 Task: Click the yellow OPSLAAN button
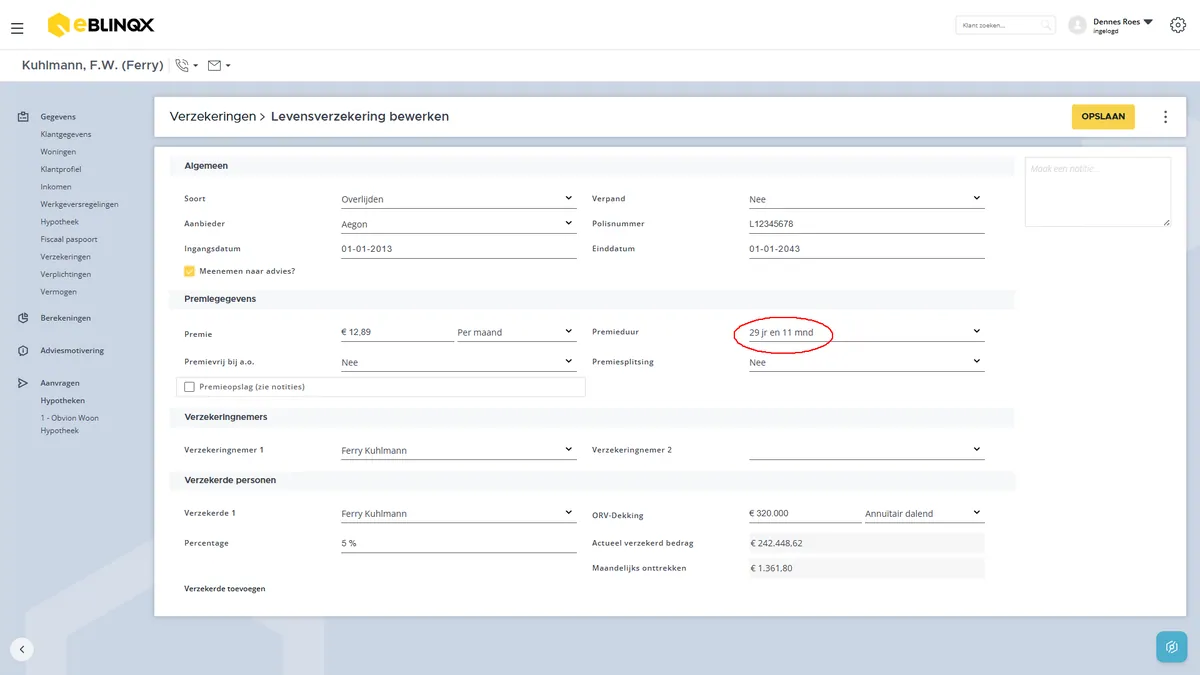click(1103, 116)
